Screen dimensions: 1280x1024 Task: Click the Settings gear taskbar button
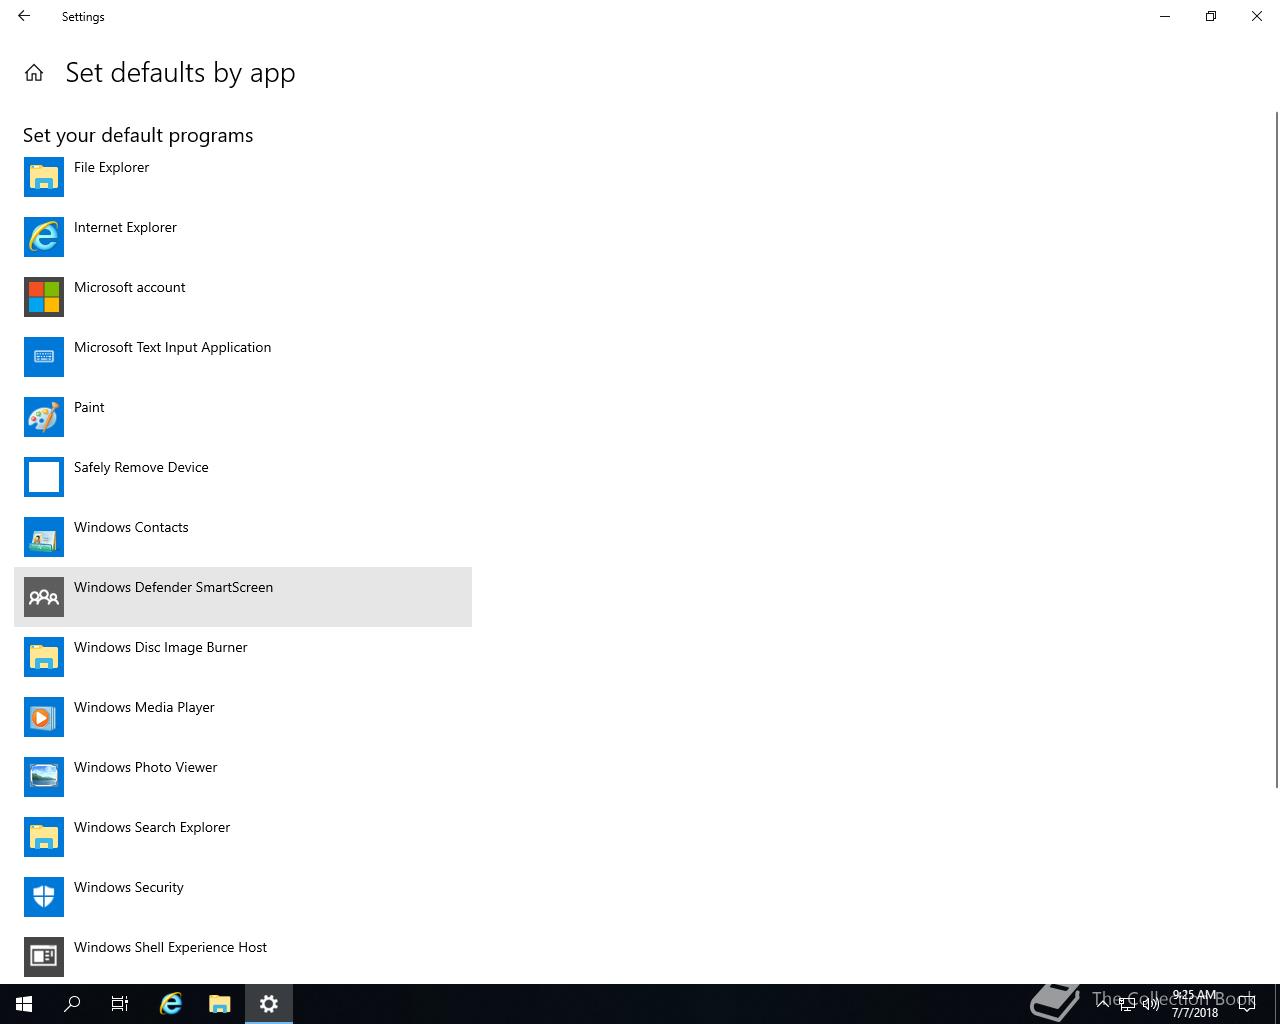click(269, 1004)
